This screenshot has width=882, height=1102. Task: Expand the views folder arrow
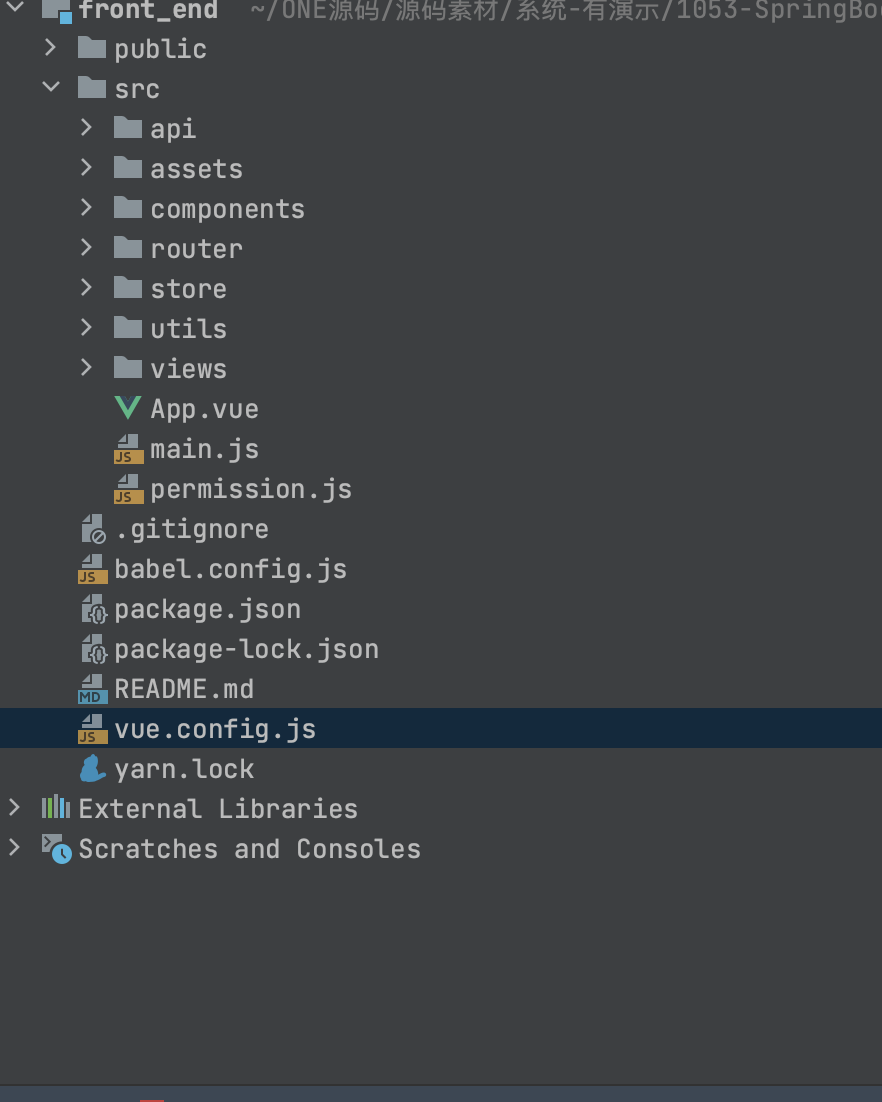click(x=86, y=368)
